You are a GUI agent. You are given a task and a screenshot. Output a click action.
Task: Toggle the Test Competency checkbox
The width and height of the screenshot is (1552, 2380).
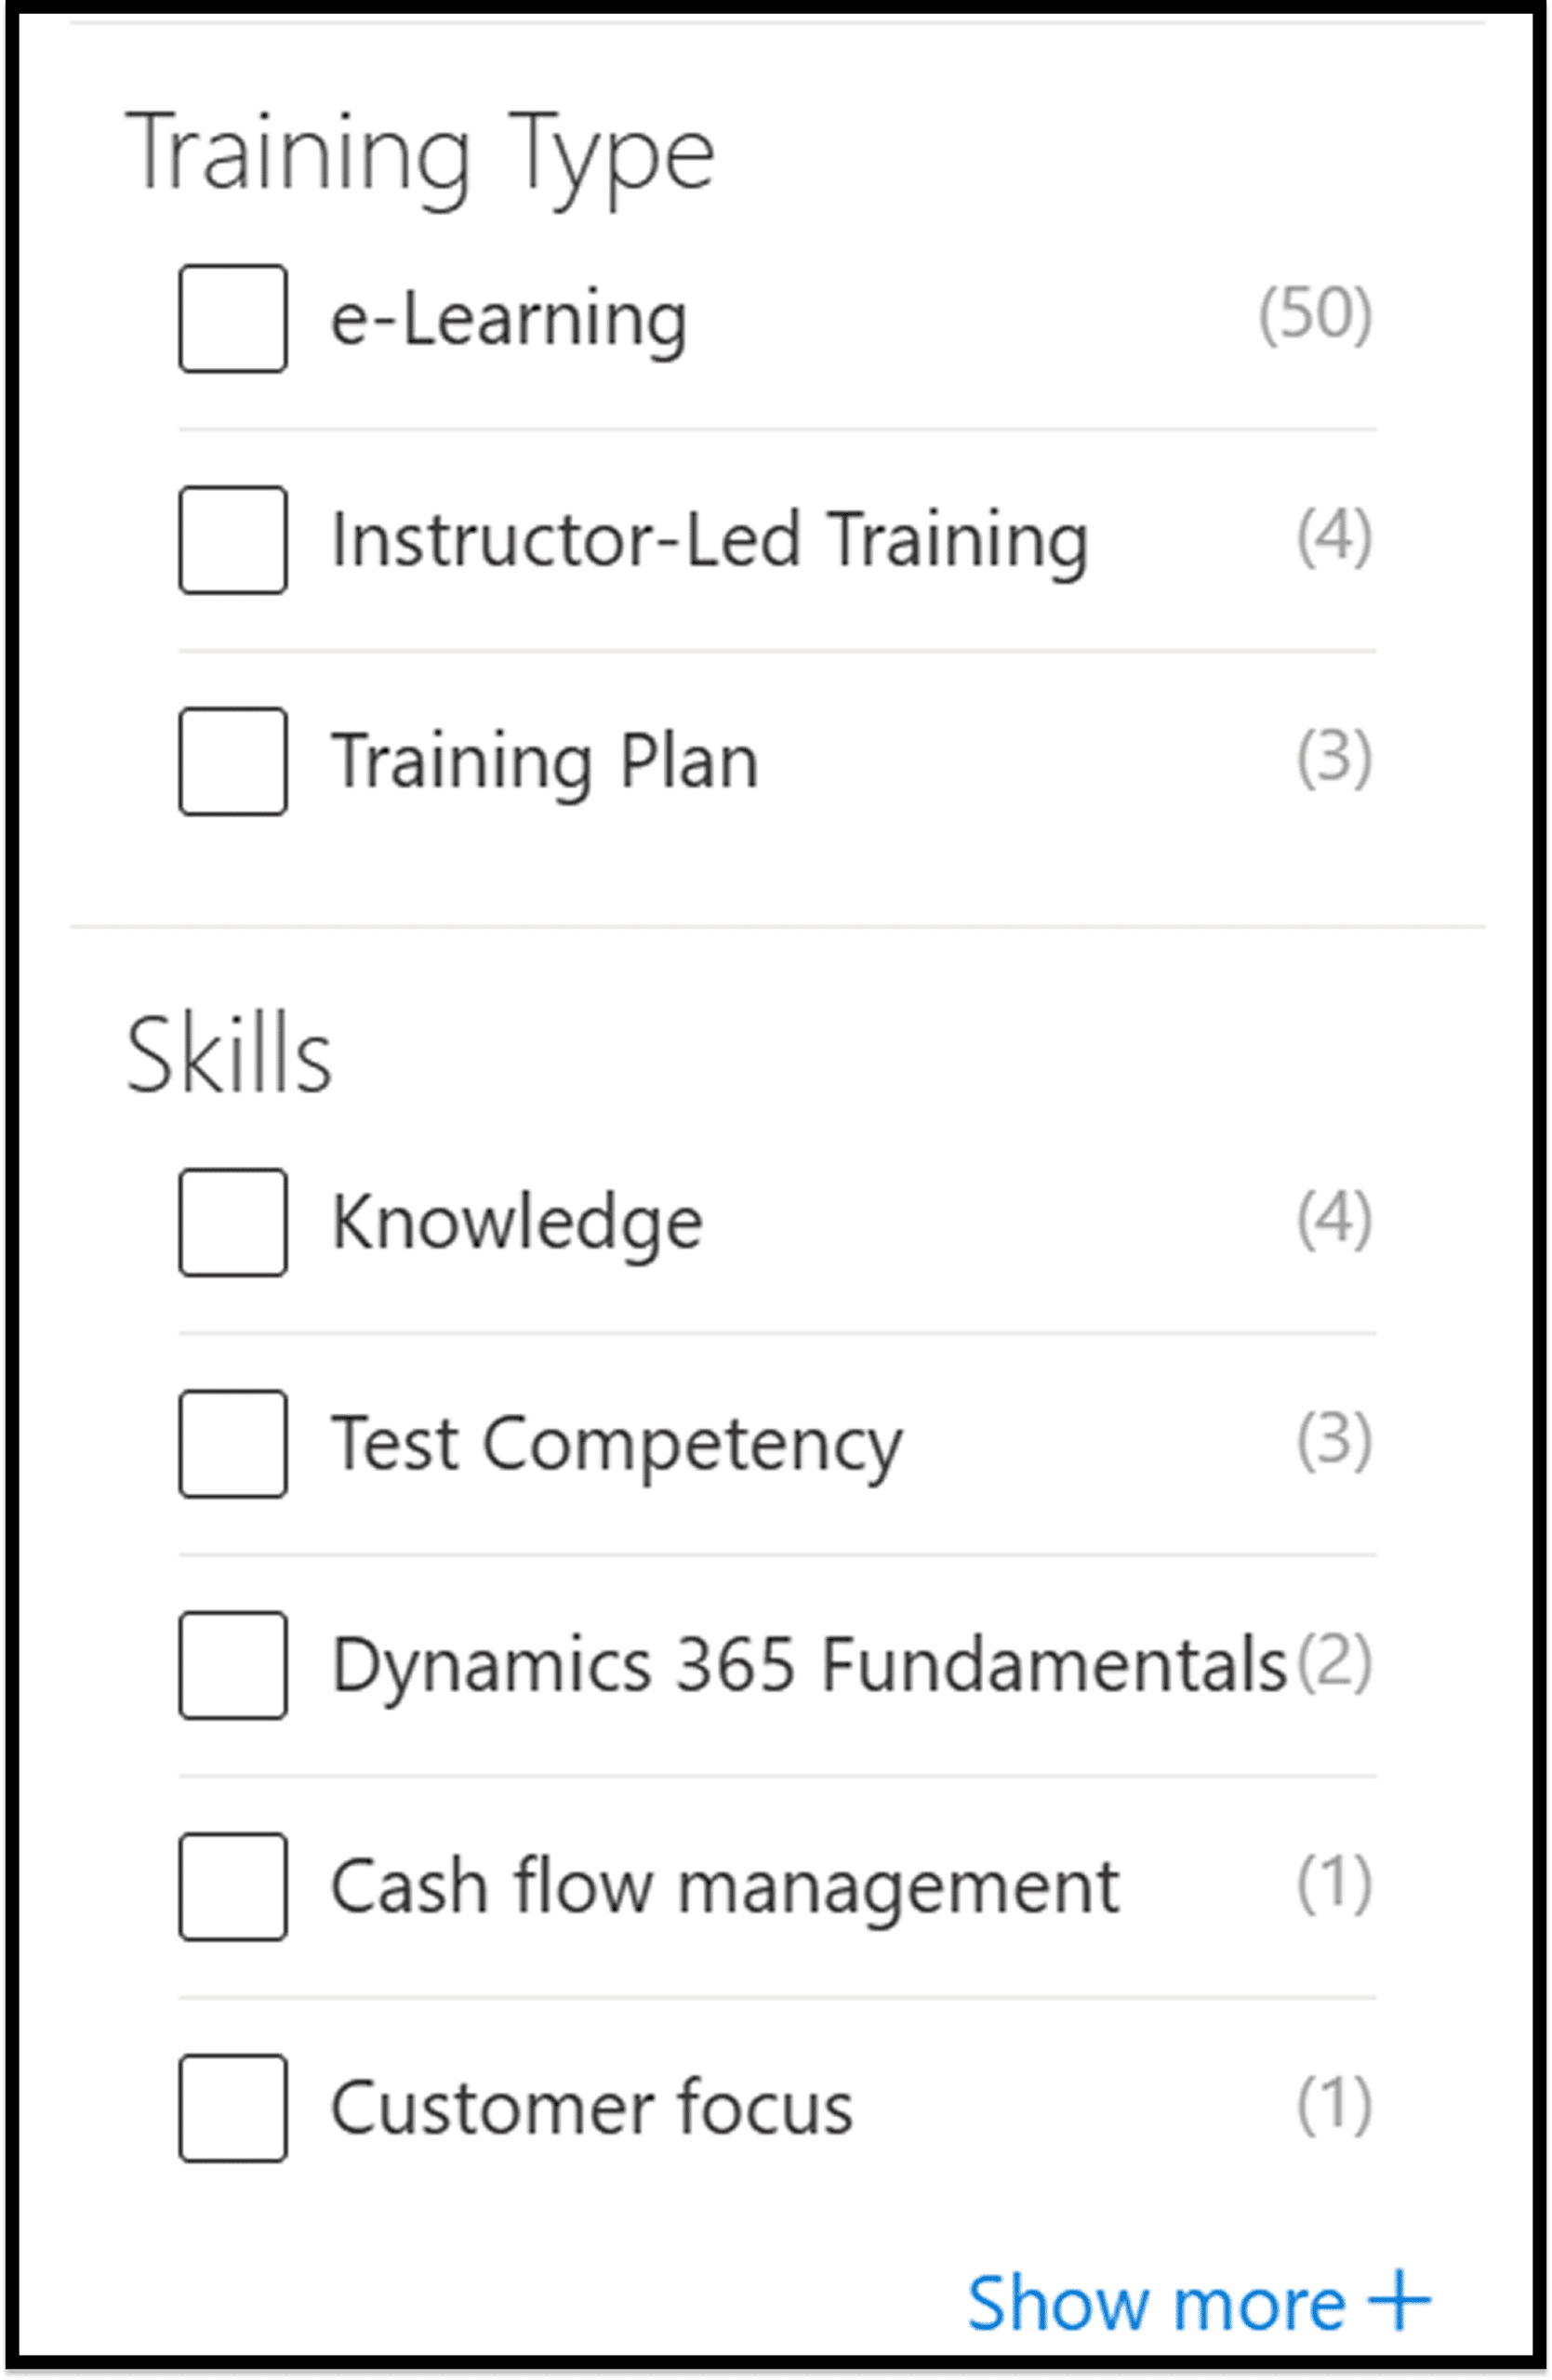233,1444
